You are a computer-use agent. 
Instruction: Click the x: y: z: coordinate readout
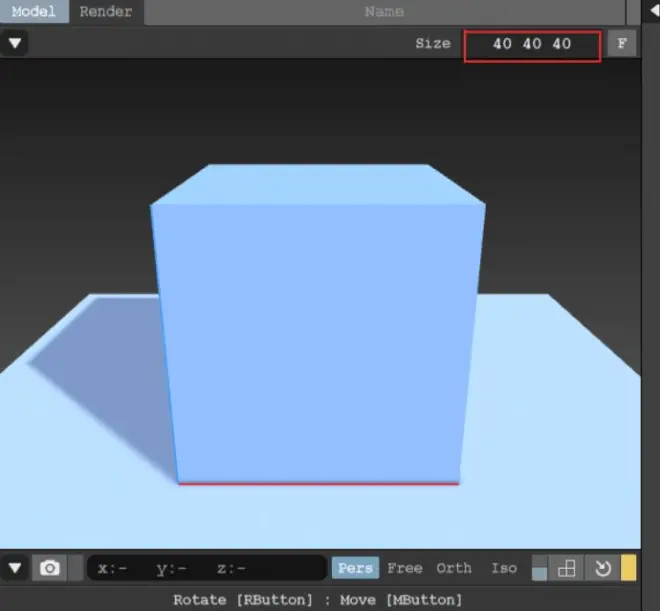[207, 568]
